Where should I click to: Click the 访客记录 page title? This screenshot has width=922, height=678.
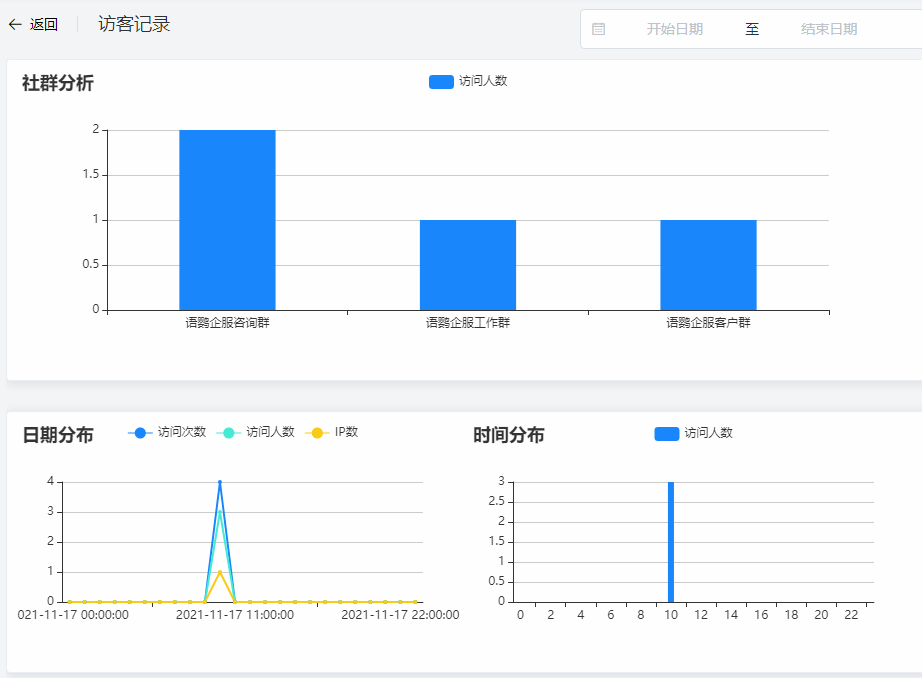(x=134, y=25)
